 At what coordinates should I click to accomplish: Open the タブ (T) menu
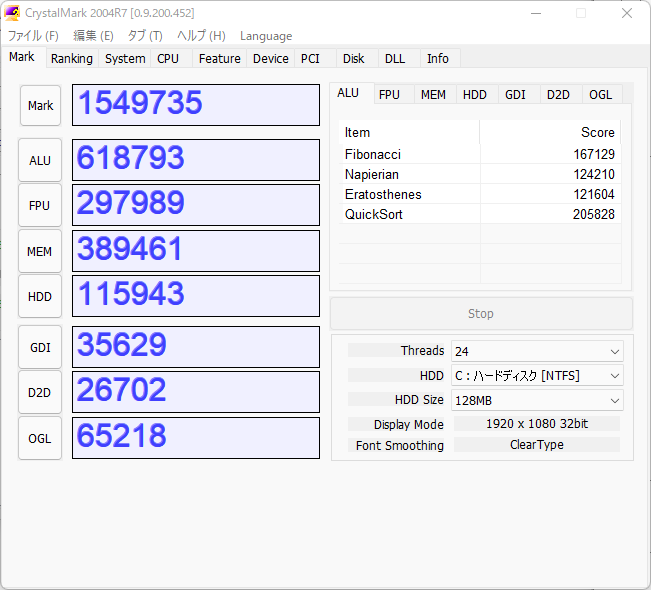tap(145, 36)
